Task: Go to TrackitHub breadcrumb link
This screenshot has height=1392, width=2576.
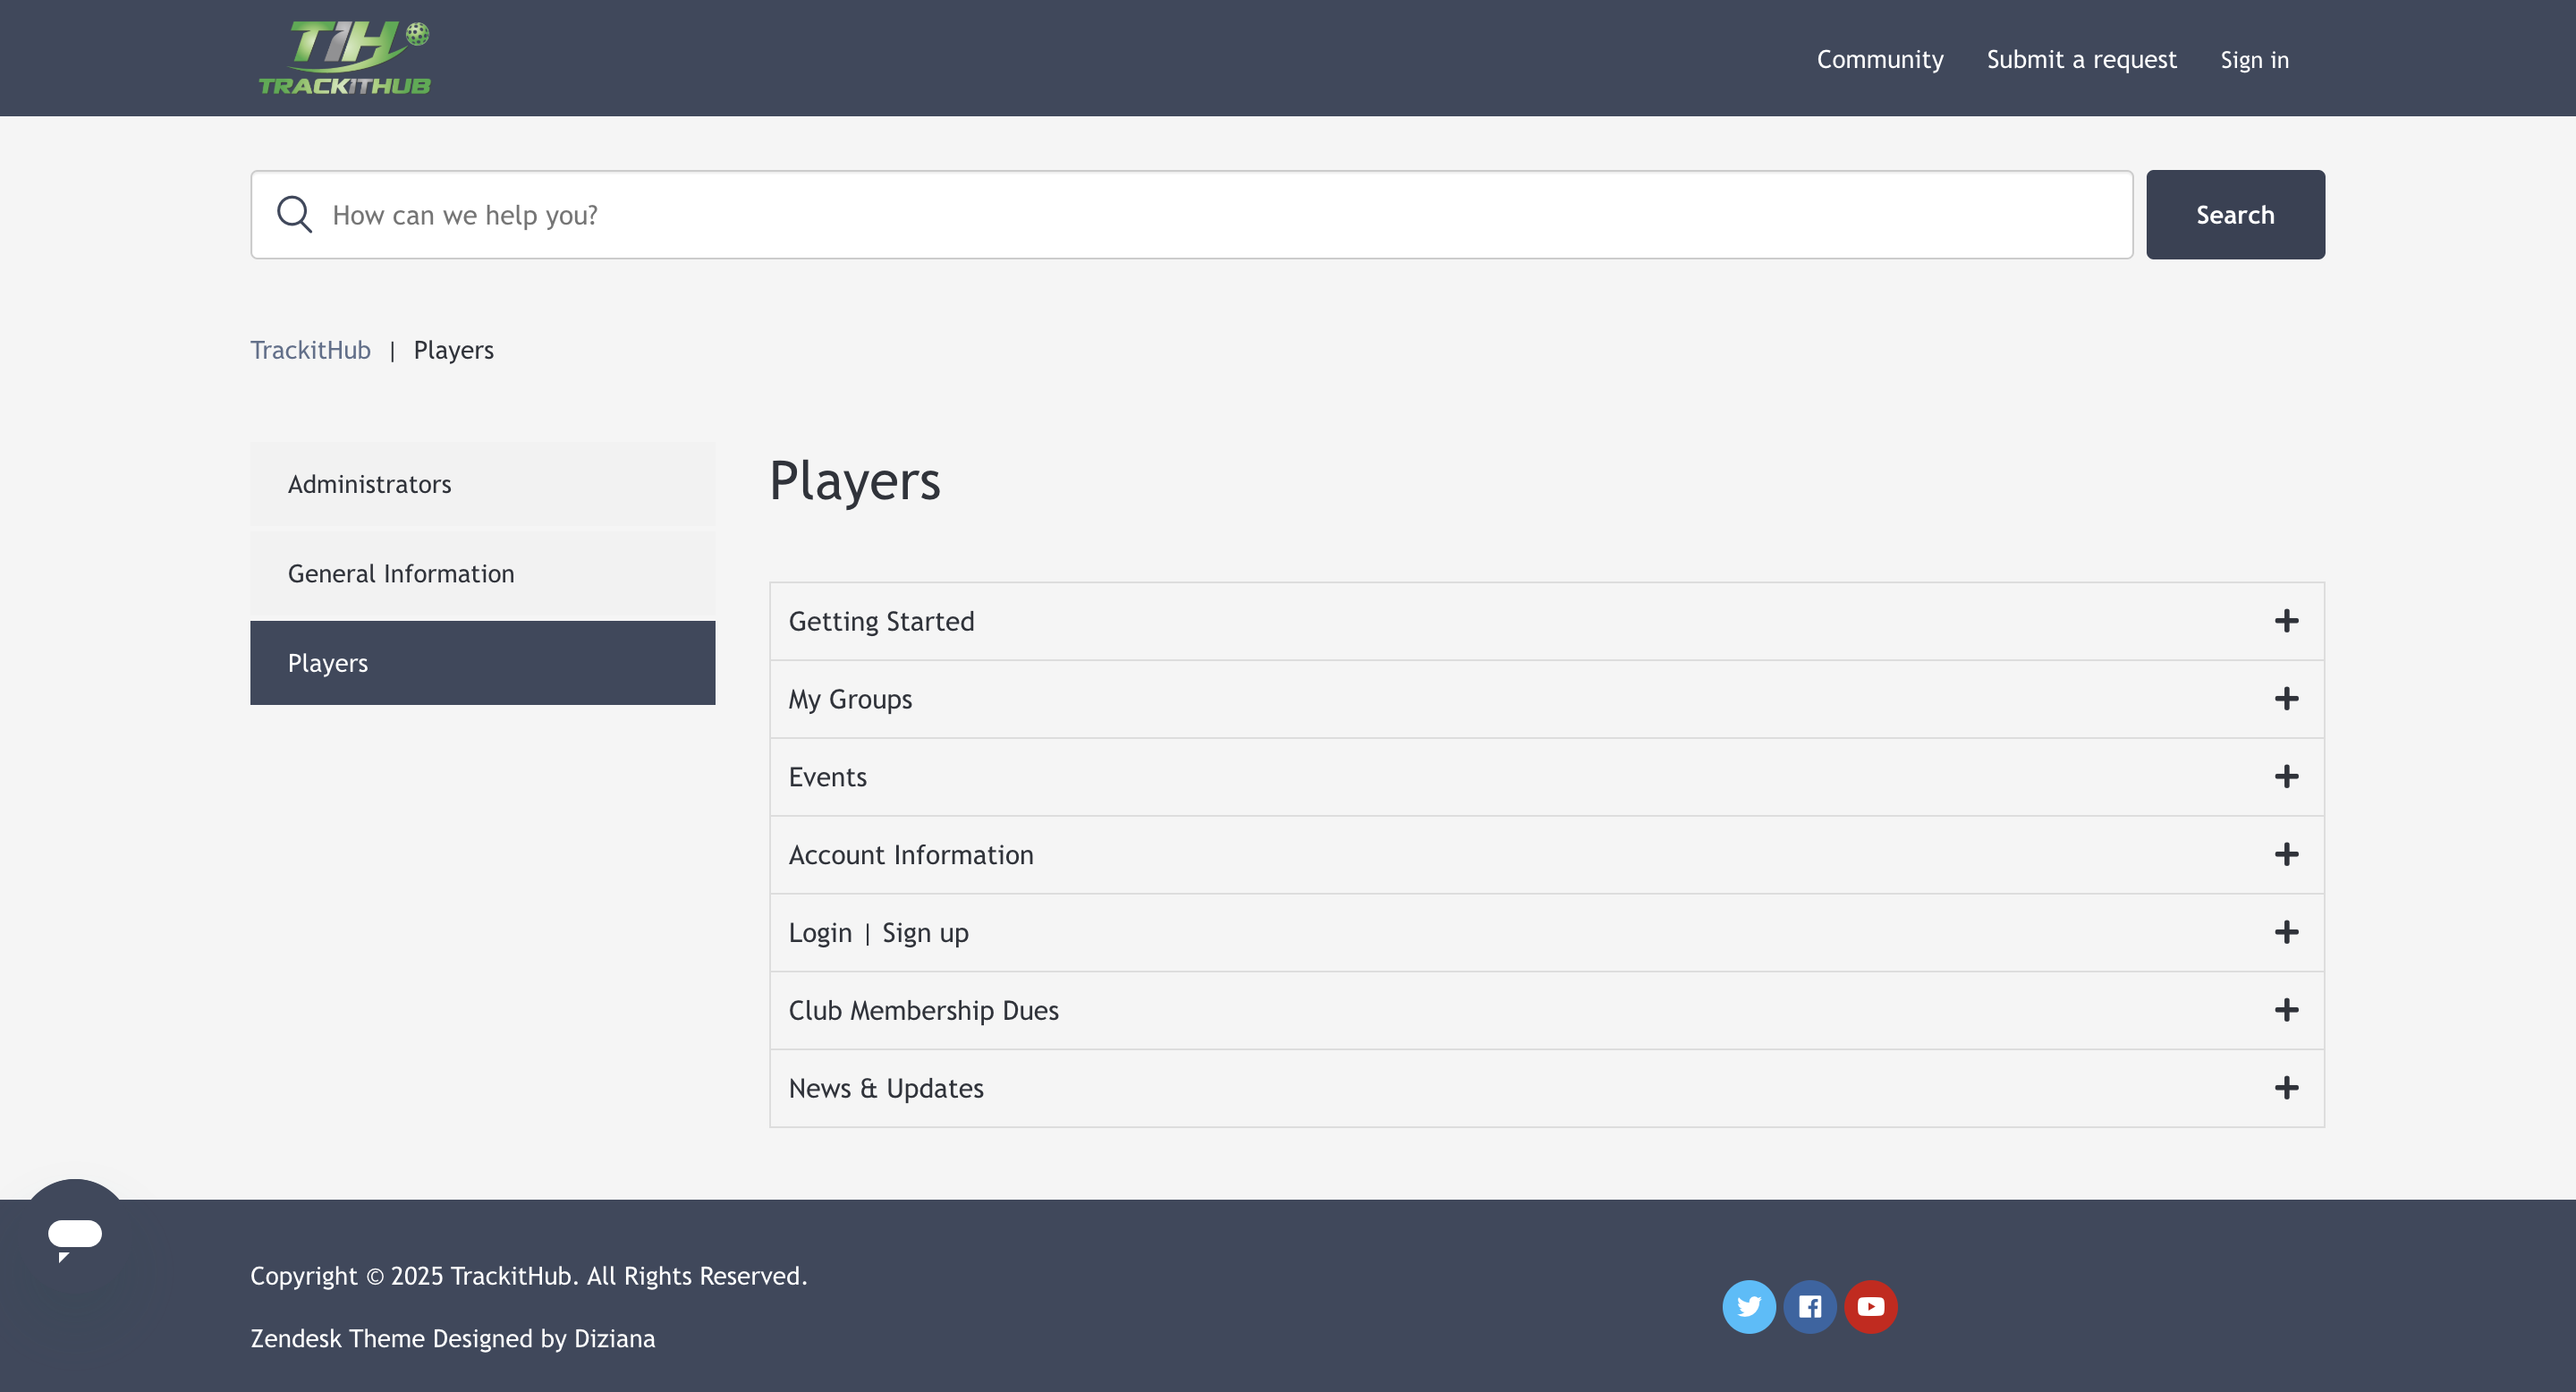Action: (310, 350)
